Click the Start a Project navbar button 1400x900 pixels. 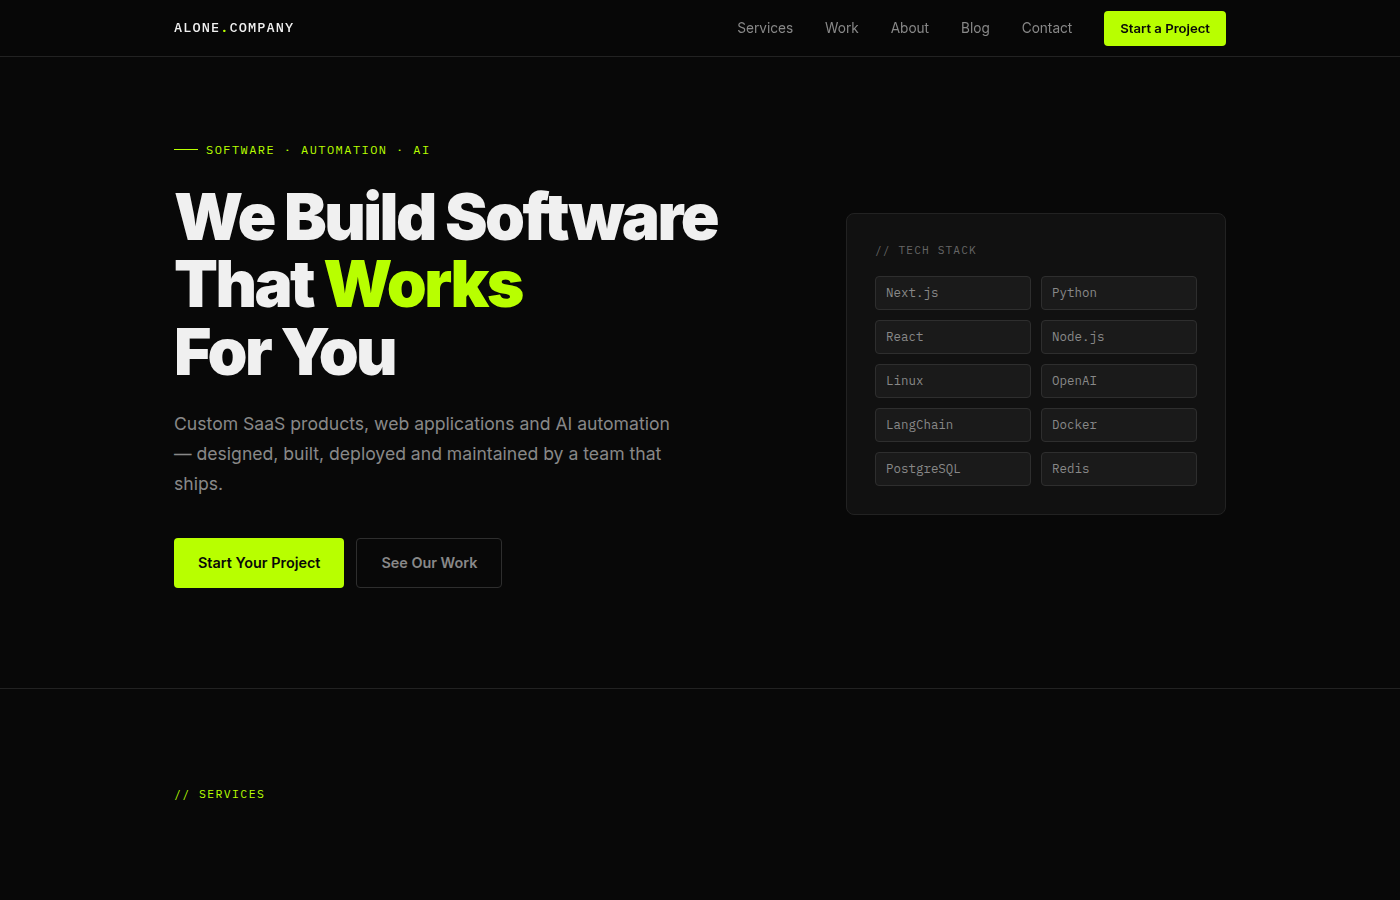point(1164,28)
